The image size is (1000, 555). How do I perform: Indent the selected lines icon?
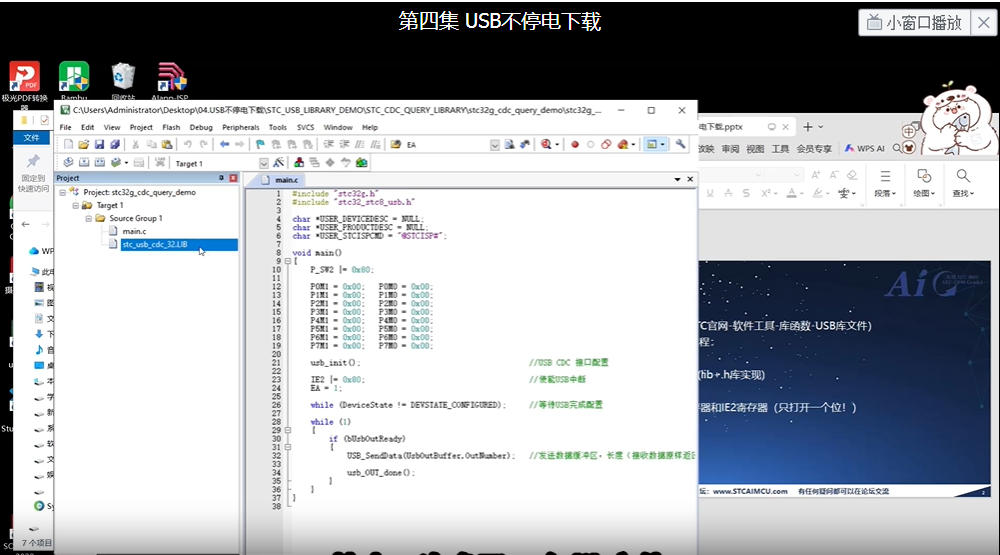[328, 145]
